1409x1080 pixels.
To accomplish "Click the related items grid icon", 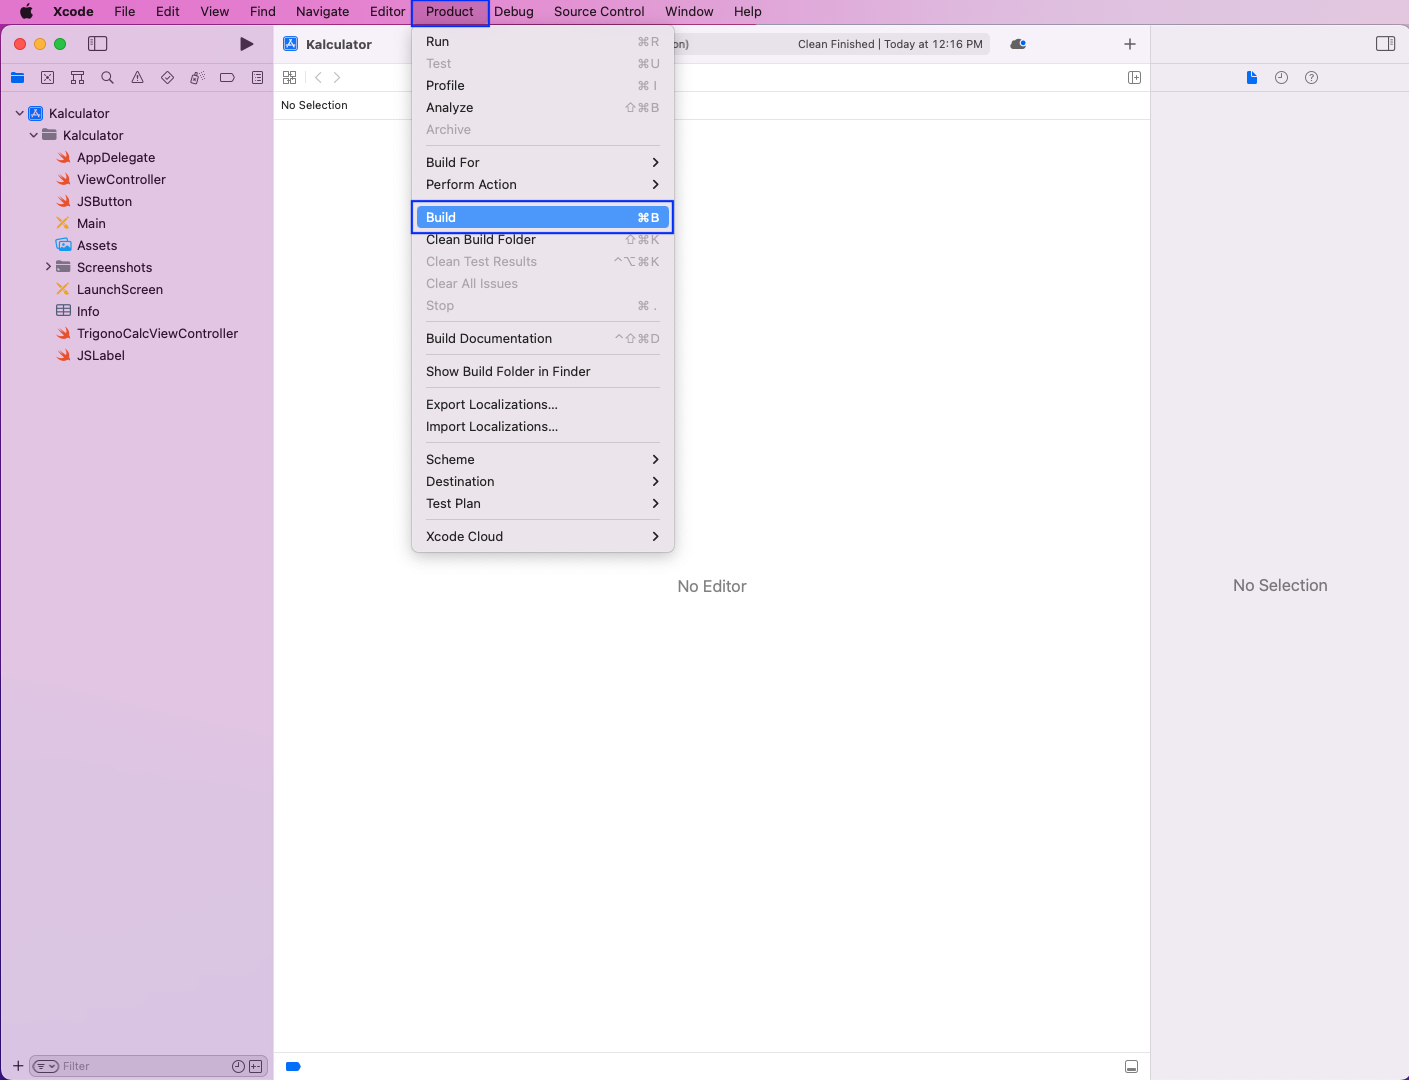I will pyautogui.click(x=289, y=77).
